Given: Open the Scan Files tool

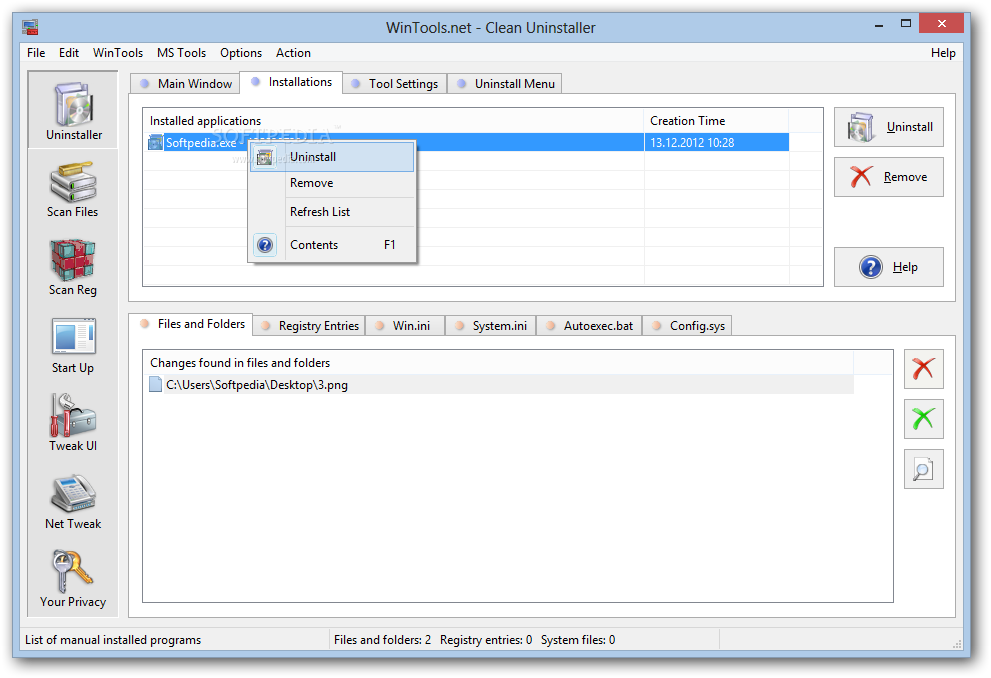Looking at the screenshot, I should pos(73,188).
